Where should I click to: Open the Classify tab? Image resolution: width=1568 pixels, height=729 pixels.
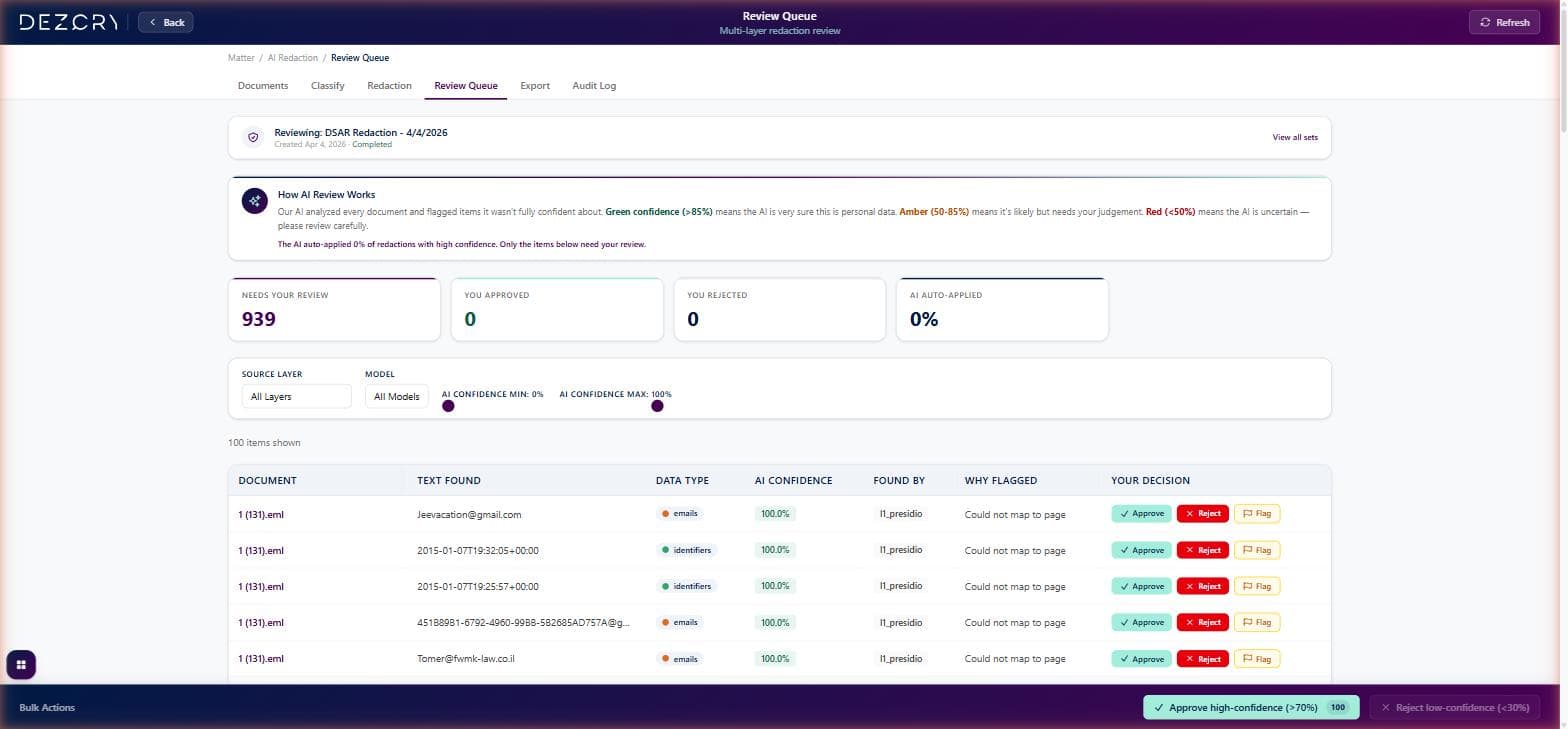coord(328,86)
